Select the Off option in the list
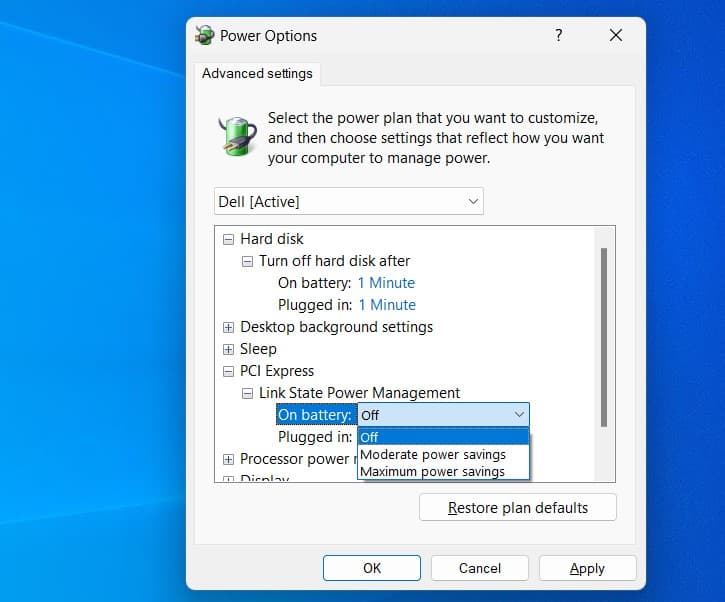The image size is (725, 602). pyautogui.click(x=442, y=437)
